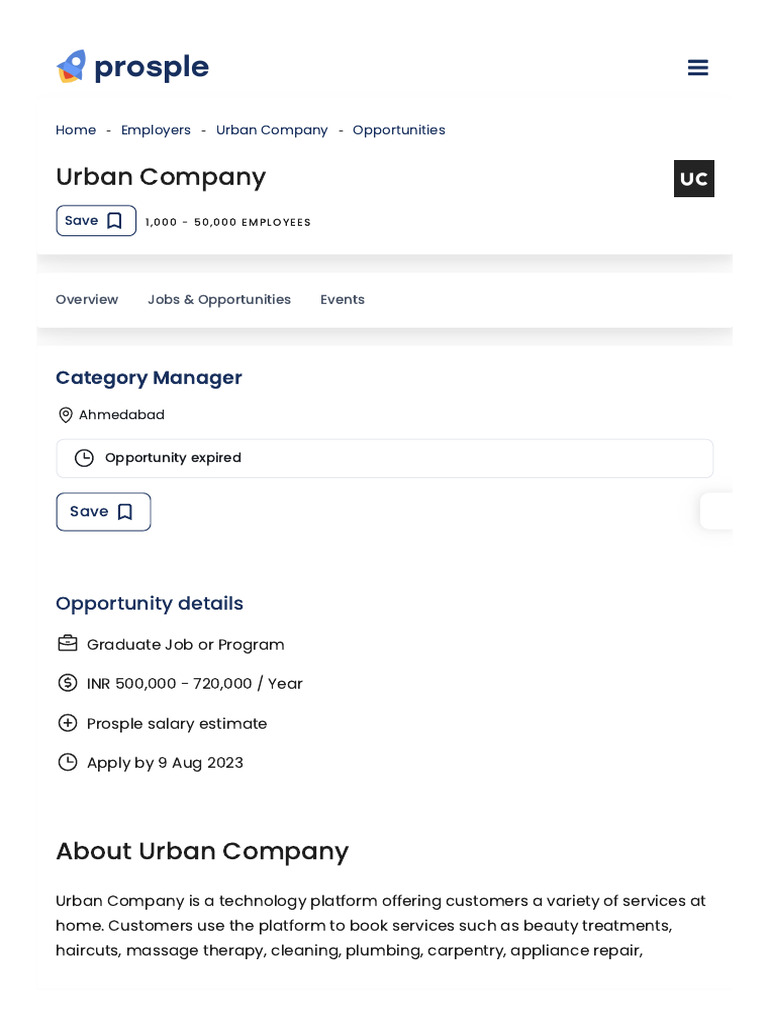Click the Category Manager job title
Image resolution: width=768 pixels, height=1024 pixels.
149,378
